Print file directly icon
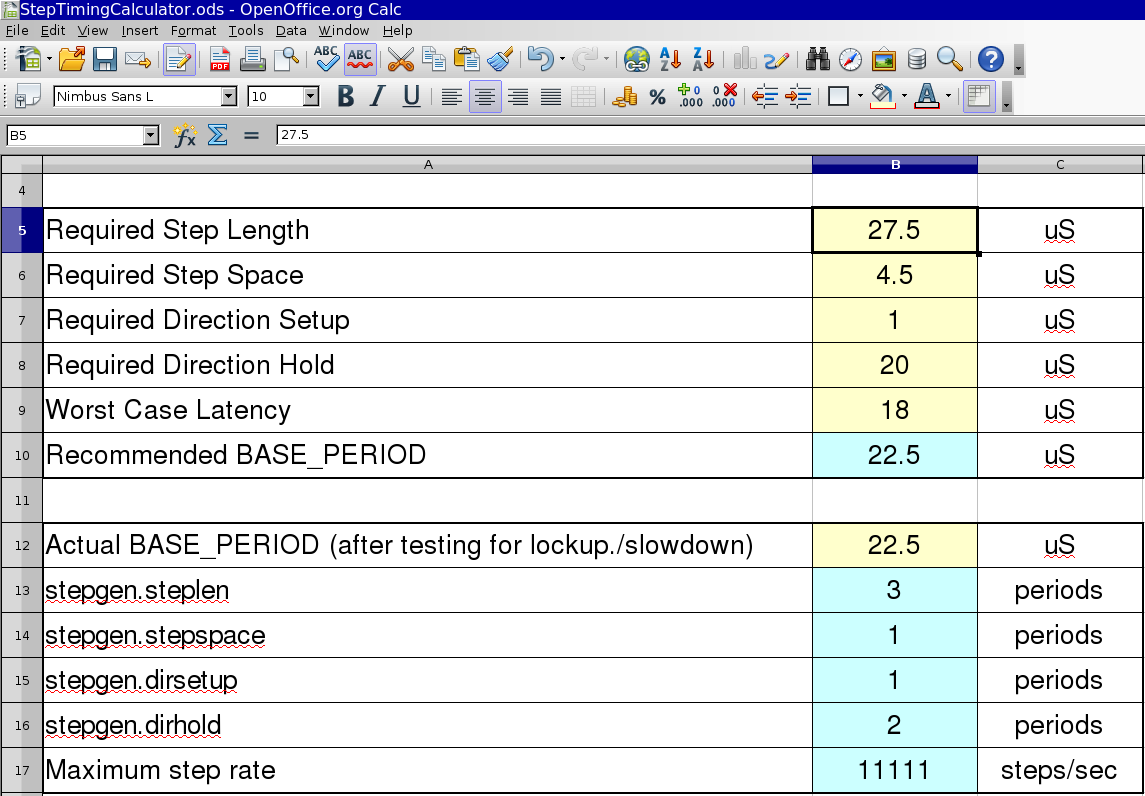This screenshot has height=796, width=1145. pyautogui.click(x=252, y=59)
